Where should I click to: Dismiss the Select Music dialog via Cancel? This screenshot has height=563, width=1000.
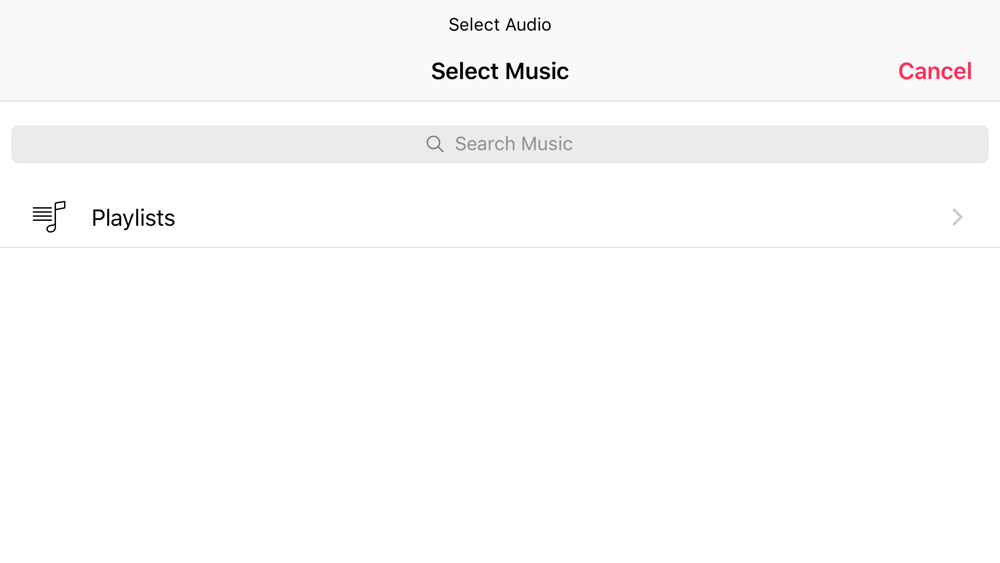[x=934, y=71]
